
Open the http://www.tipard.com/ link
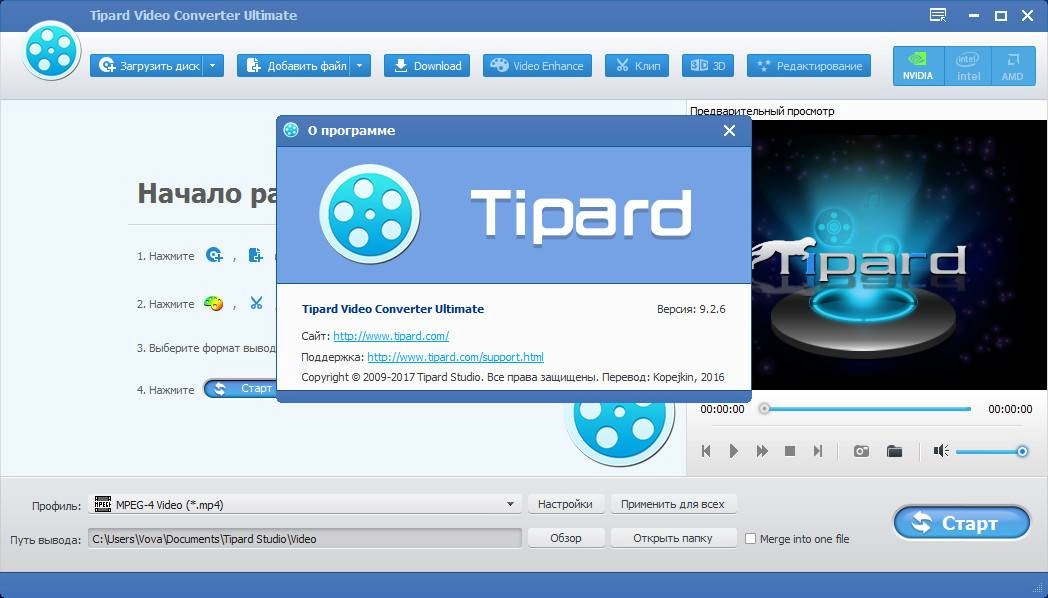pyautogui.click(x=391, y=335)
